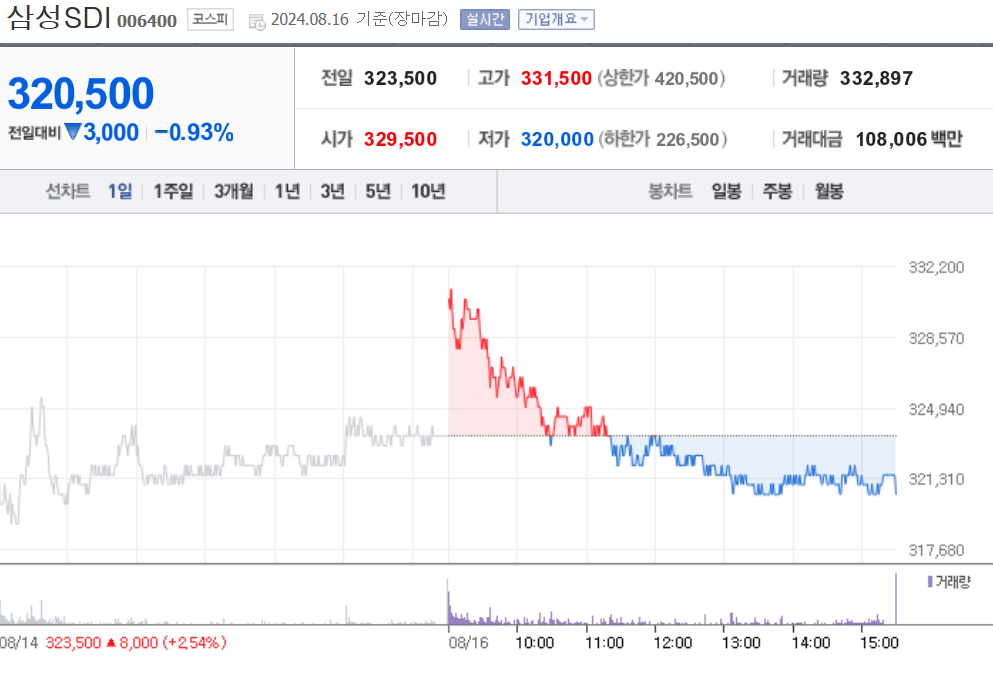Click the calendar clock icon beside the date
The image size is (993, 678).
[257, 22]
